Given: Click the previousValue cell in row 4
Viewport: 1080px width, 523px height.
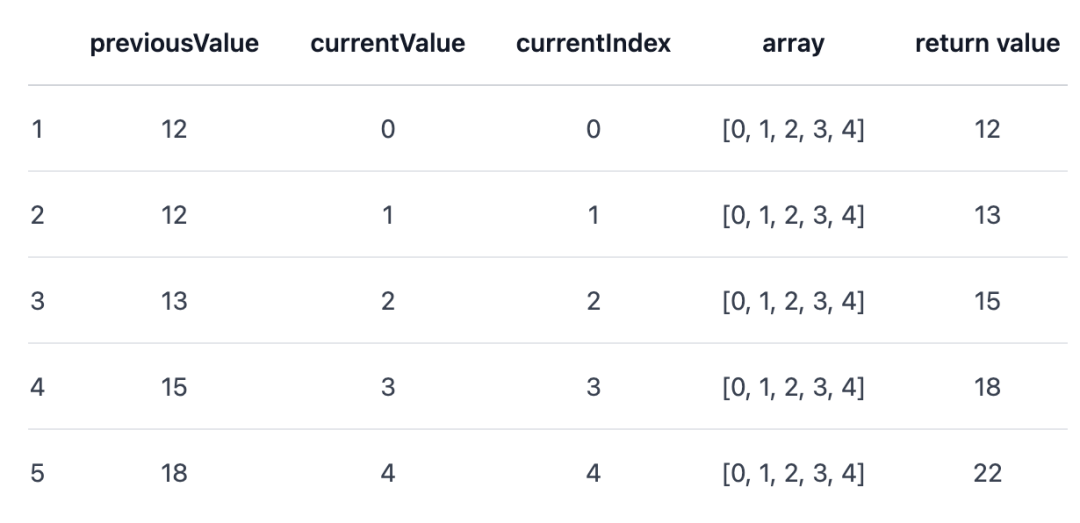Looking at the screenshot, I should 175,387.
